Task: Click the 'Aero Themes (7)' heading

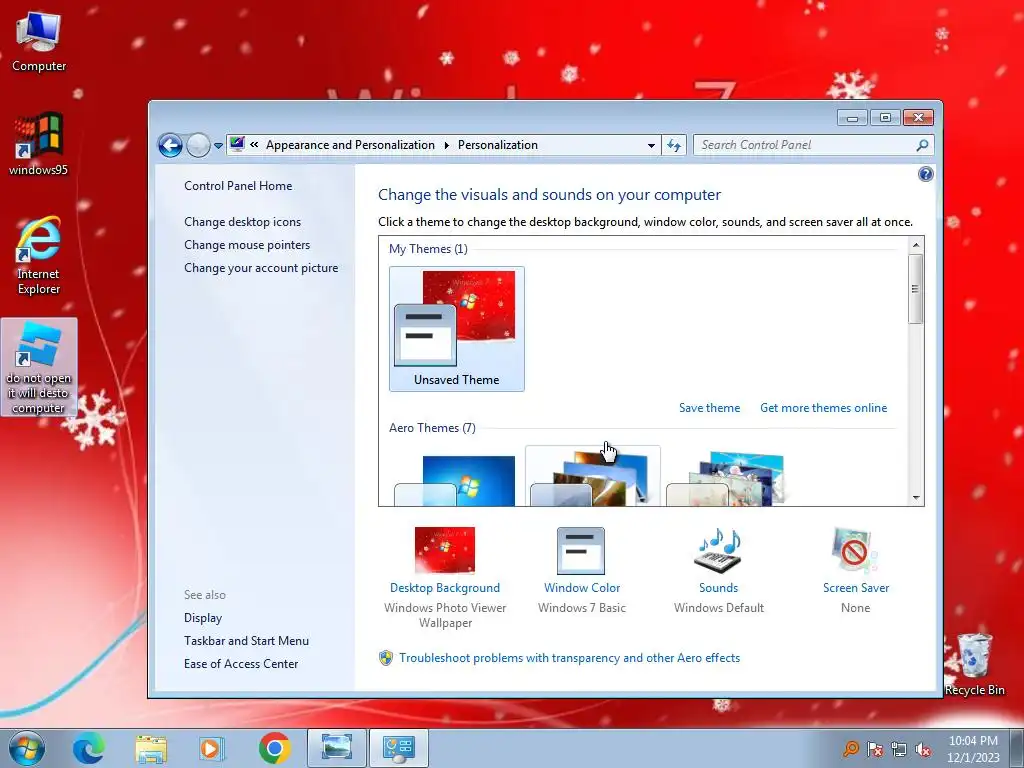Action: (432, 428)
